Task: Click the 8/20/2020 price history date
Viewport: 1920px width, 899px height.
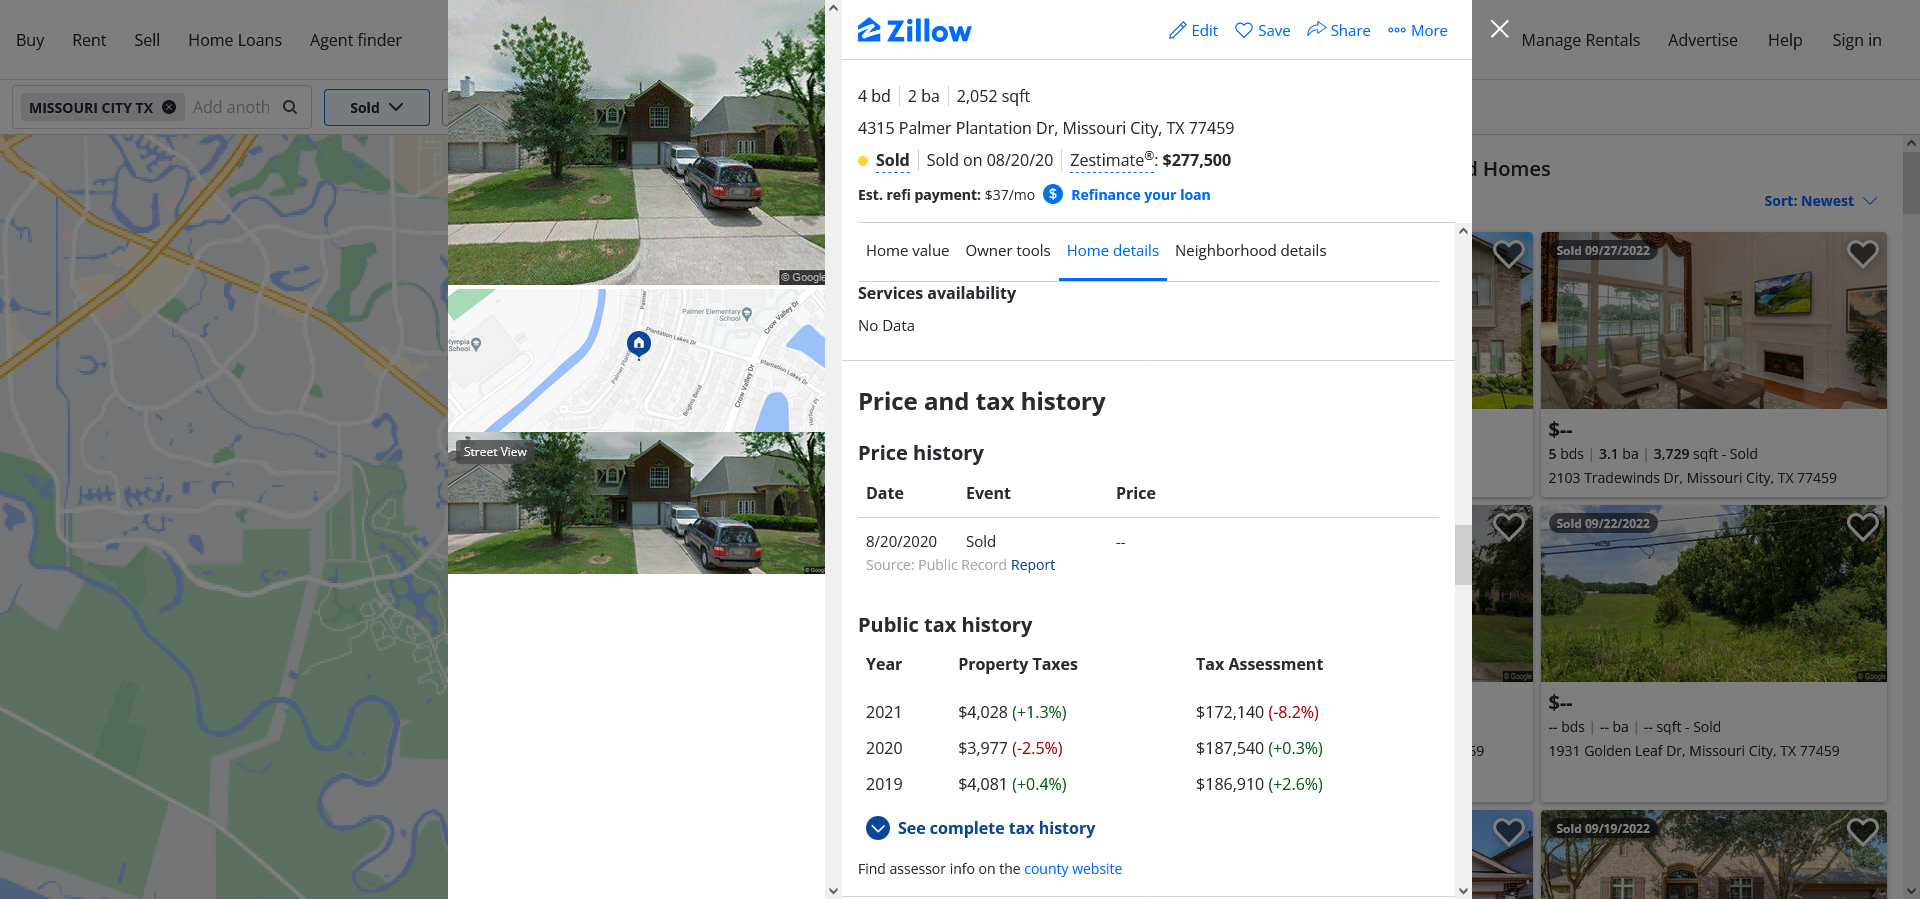Action: tap(901, 541)
